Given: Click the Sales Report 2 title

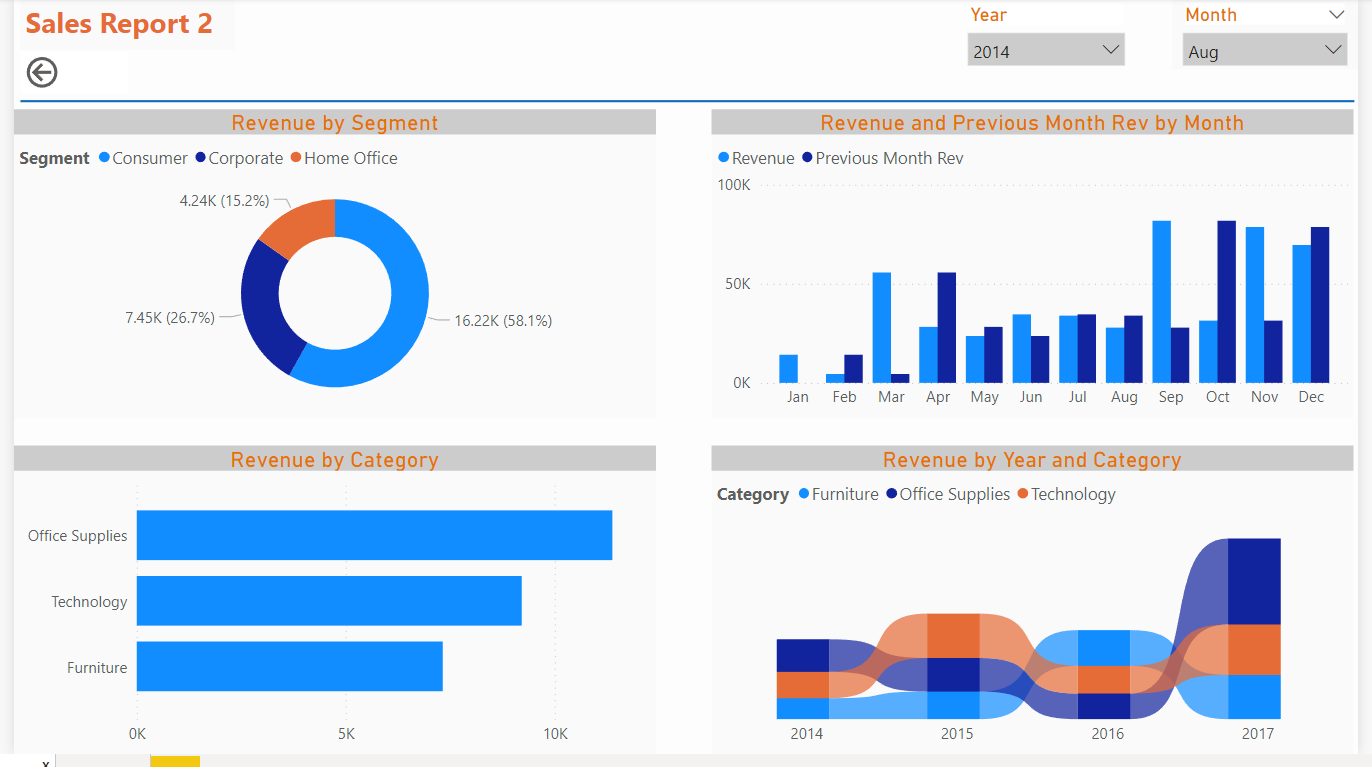Looking at the screenshot, I should pos(119,24).
